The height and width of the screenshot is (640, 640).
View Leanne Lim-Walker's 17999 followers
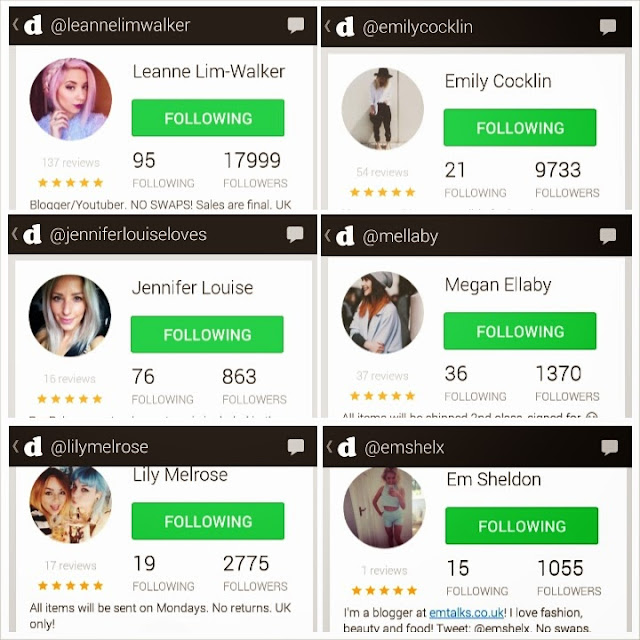coord(255,169)
